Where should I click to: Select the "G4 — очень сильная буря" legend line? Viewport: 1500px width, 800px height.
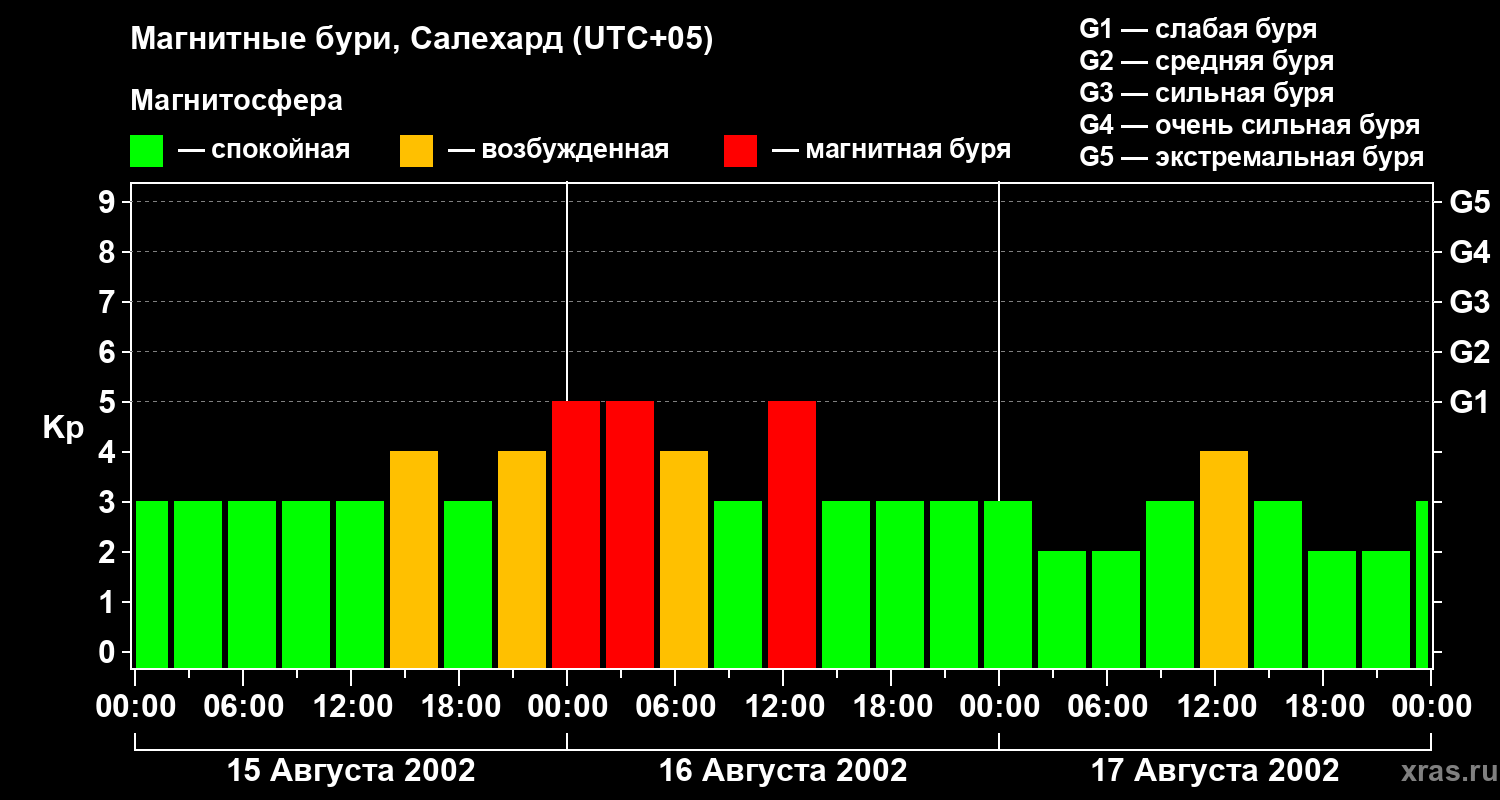[1249, 125]
